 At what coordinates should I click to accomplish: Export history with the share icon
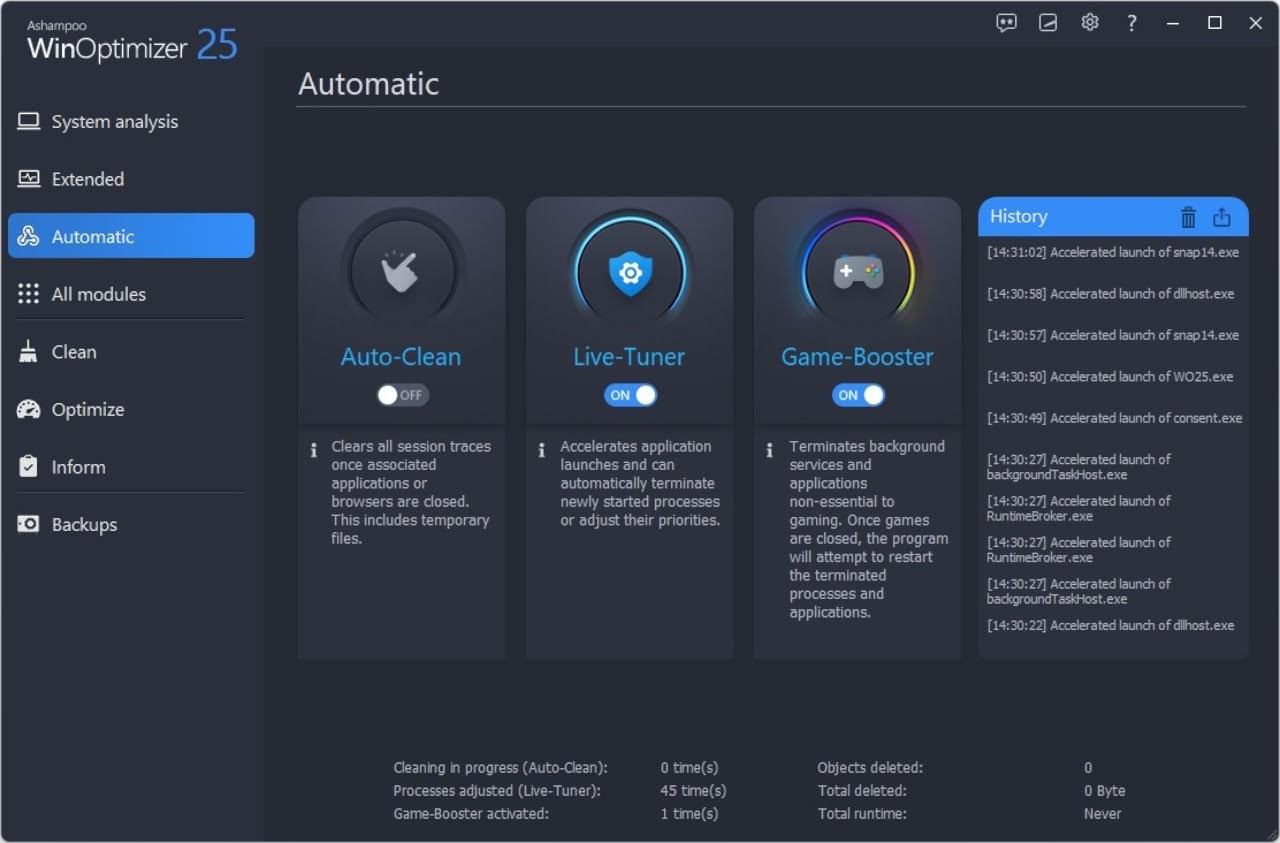pos(1222,217)
